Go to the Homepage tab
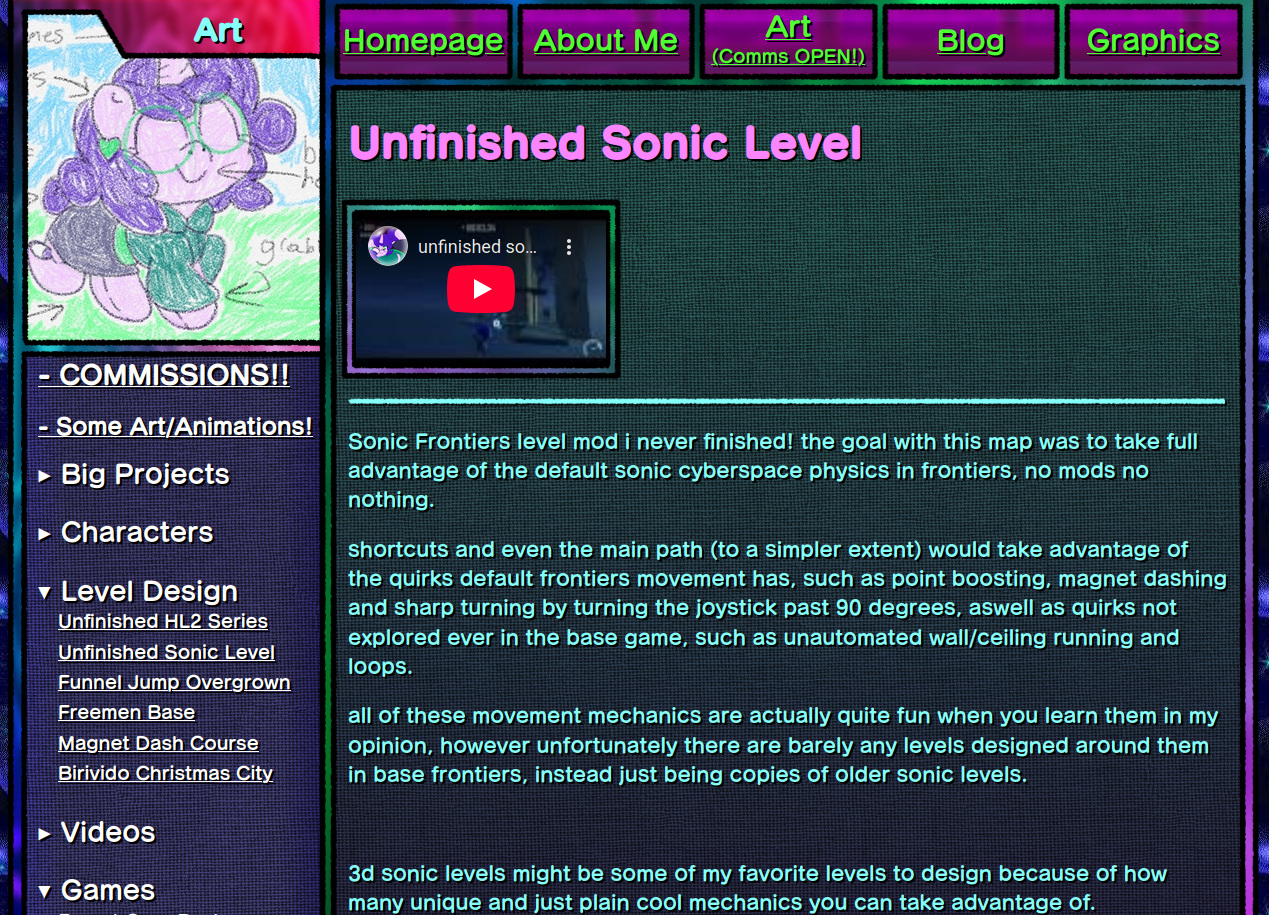 (423, 41)
